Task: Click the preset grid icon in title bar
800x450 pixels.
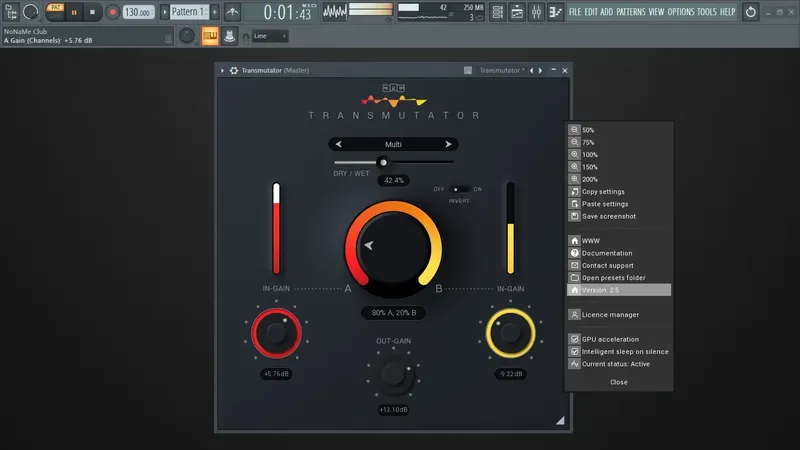Action: (467, 70)
